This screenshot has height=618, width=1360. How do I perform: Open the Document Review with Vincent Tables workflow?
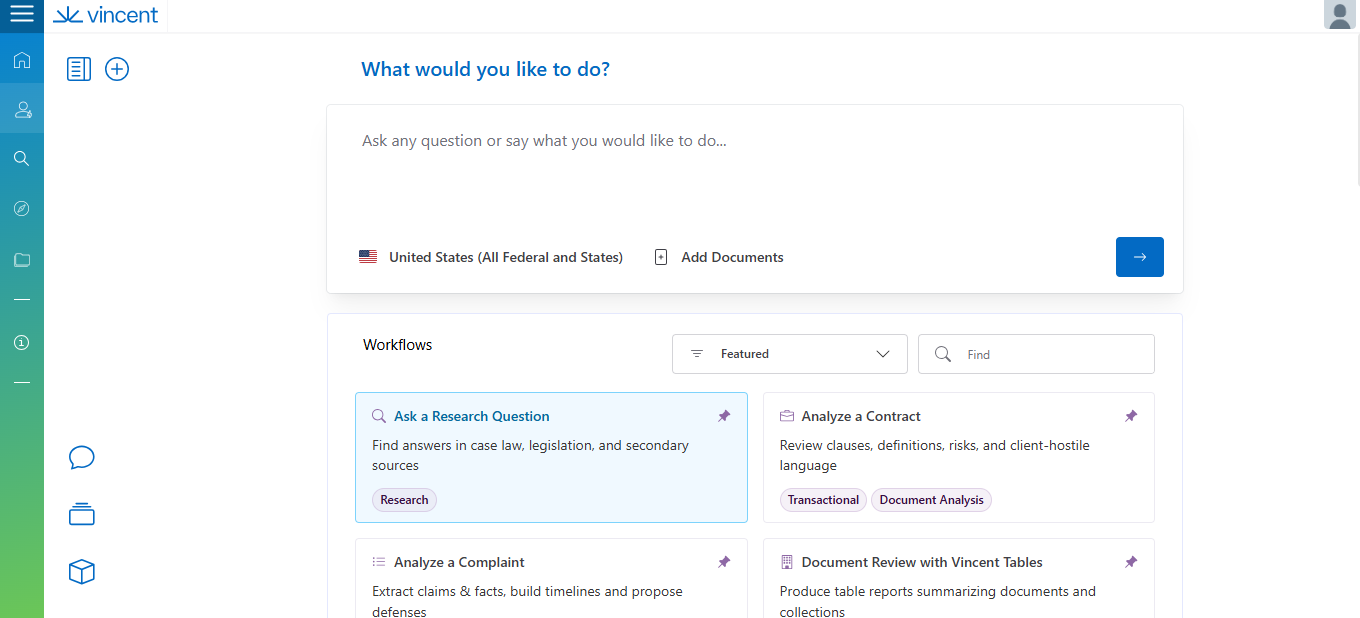(x=921, y=562)
